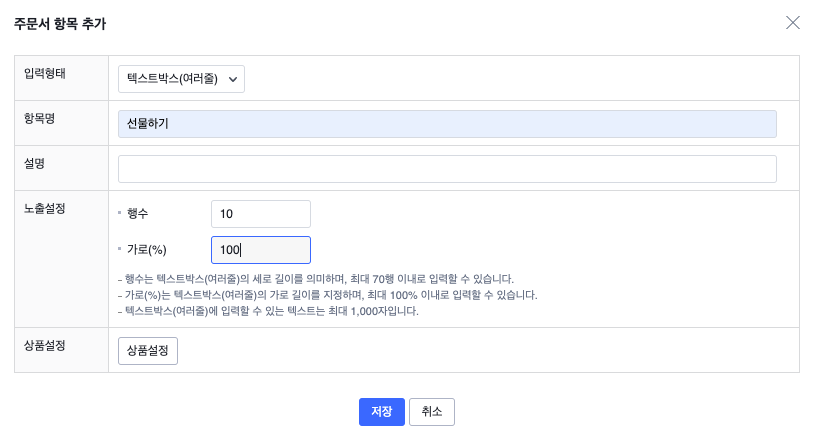Cancel using the 취소 button
815x440 pixels.
pos(432,412)
